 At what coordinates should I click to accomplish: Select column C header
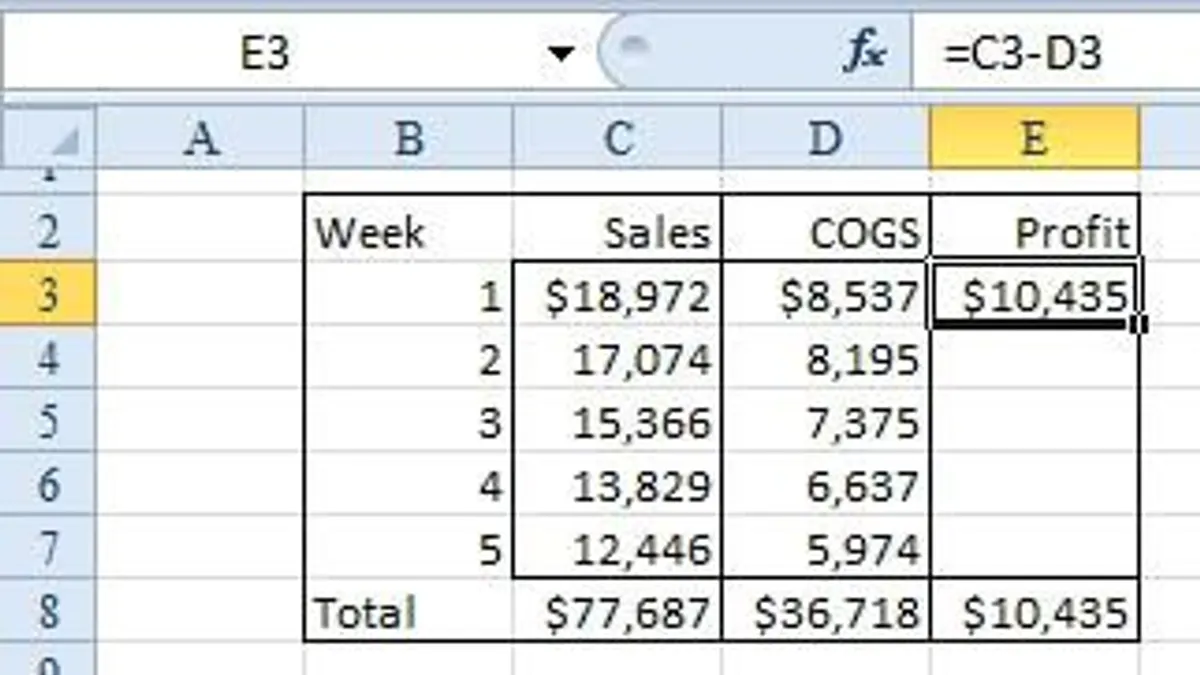pos(617,139)
